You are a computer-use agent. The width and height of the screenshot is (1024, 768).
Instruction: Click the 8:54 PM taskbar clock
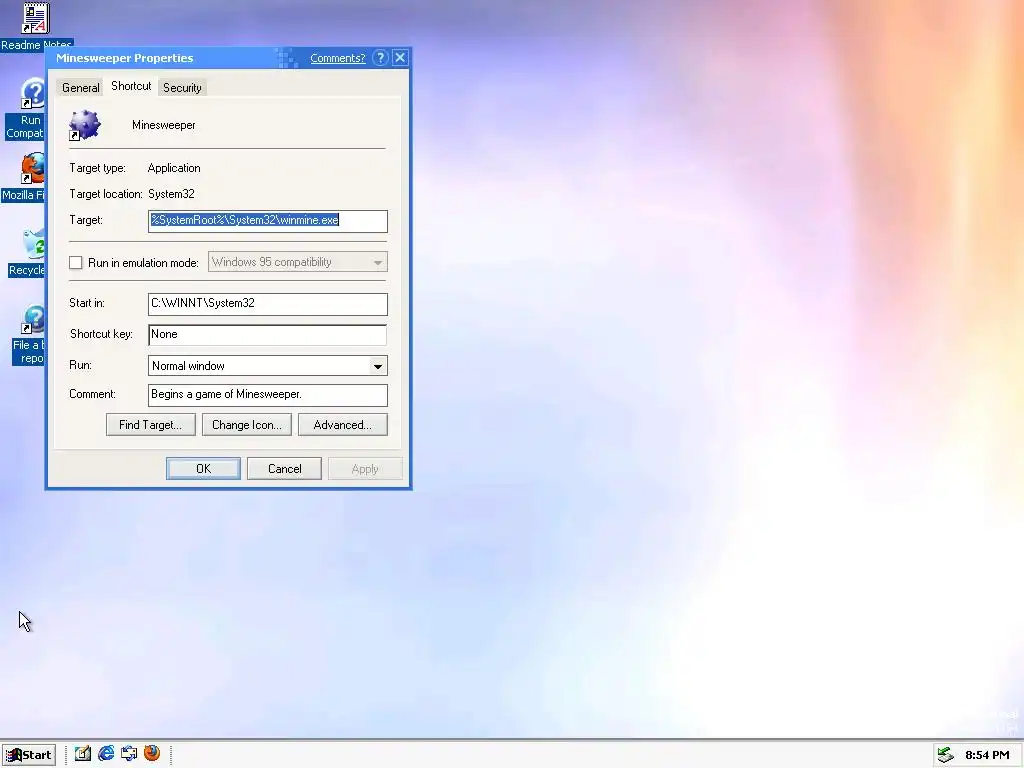pos(987,755)
